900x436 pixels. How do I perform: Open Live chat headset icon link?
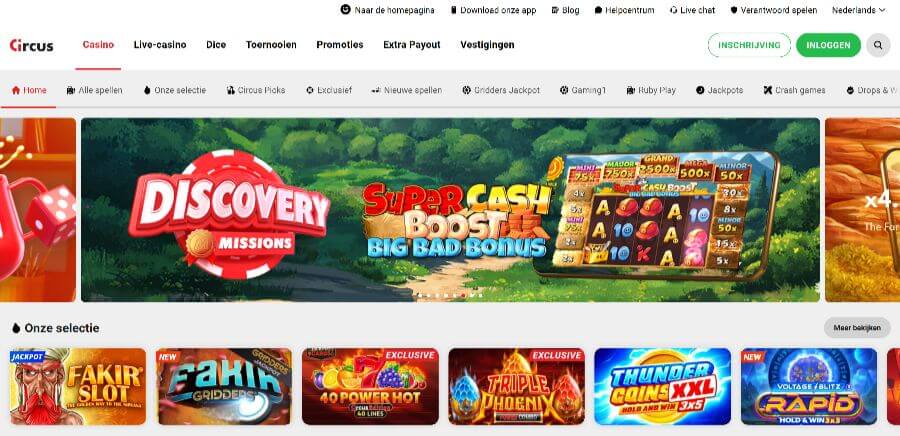pyautogui.click(x=673, y=10)
